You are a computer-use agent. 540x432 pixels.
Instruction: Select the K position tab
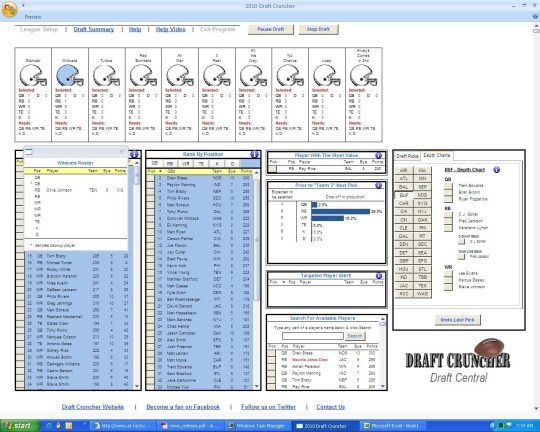[x=217, y=164]
